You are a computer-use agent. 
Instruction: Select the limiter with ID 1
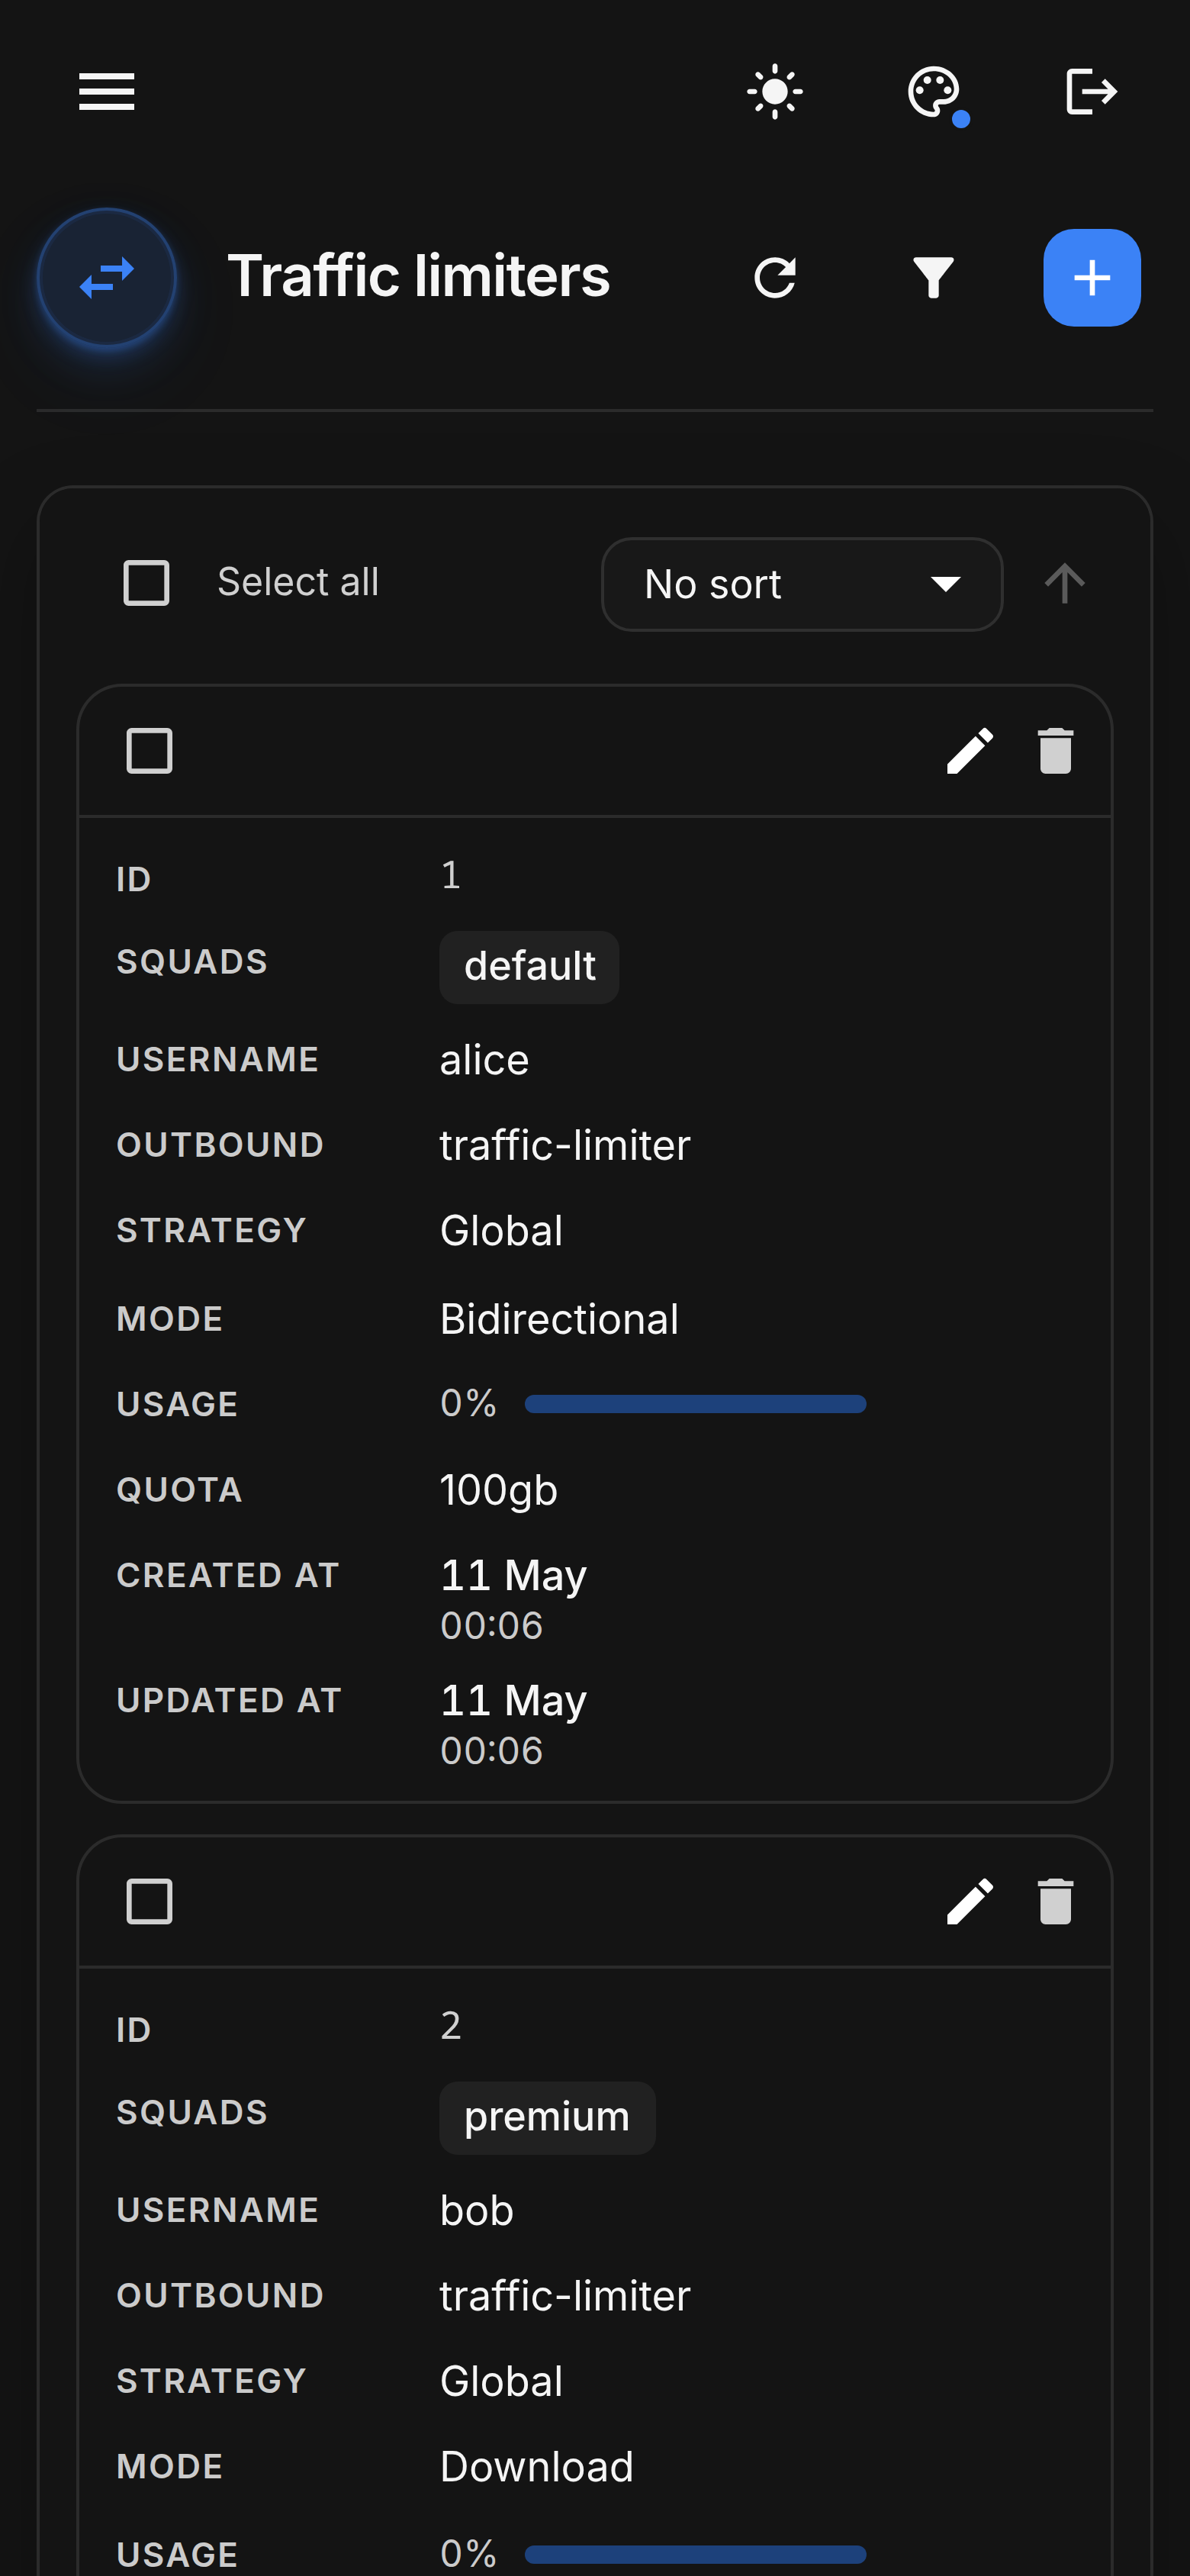(x=149, y=751)
